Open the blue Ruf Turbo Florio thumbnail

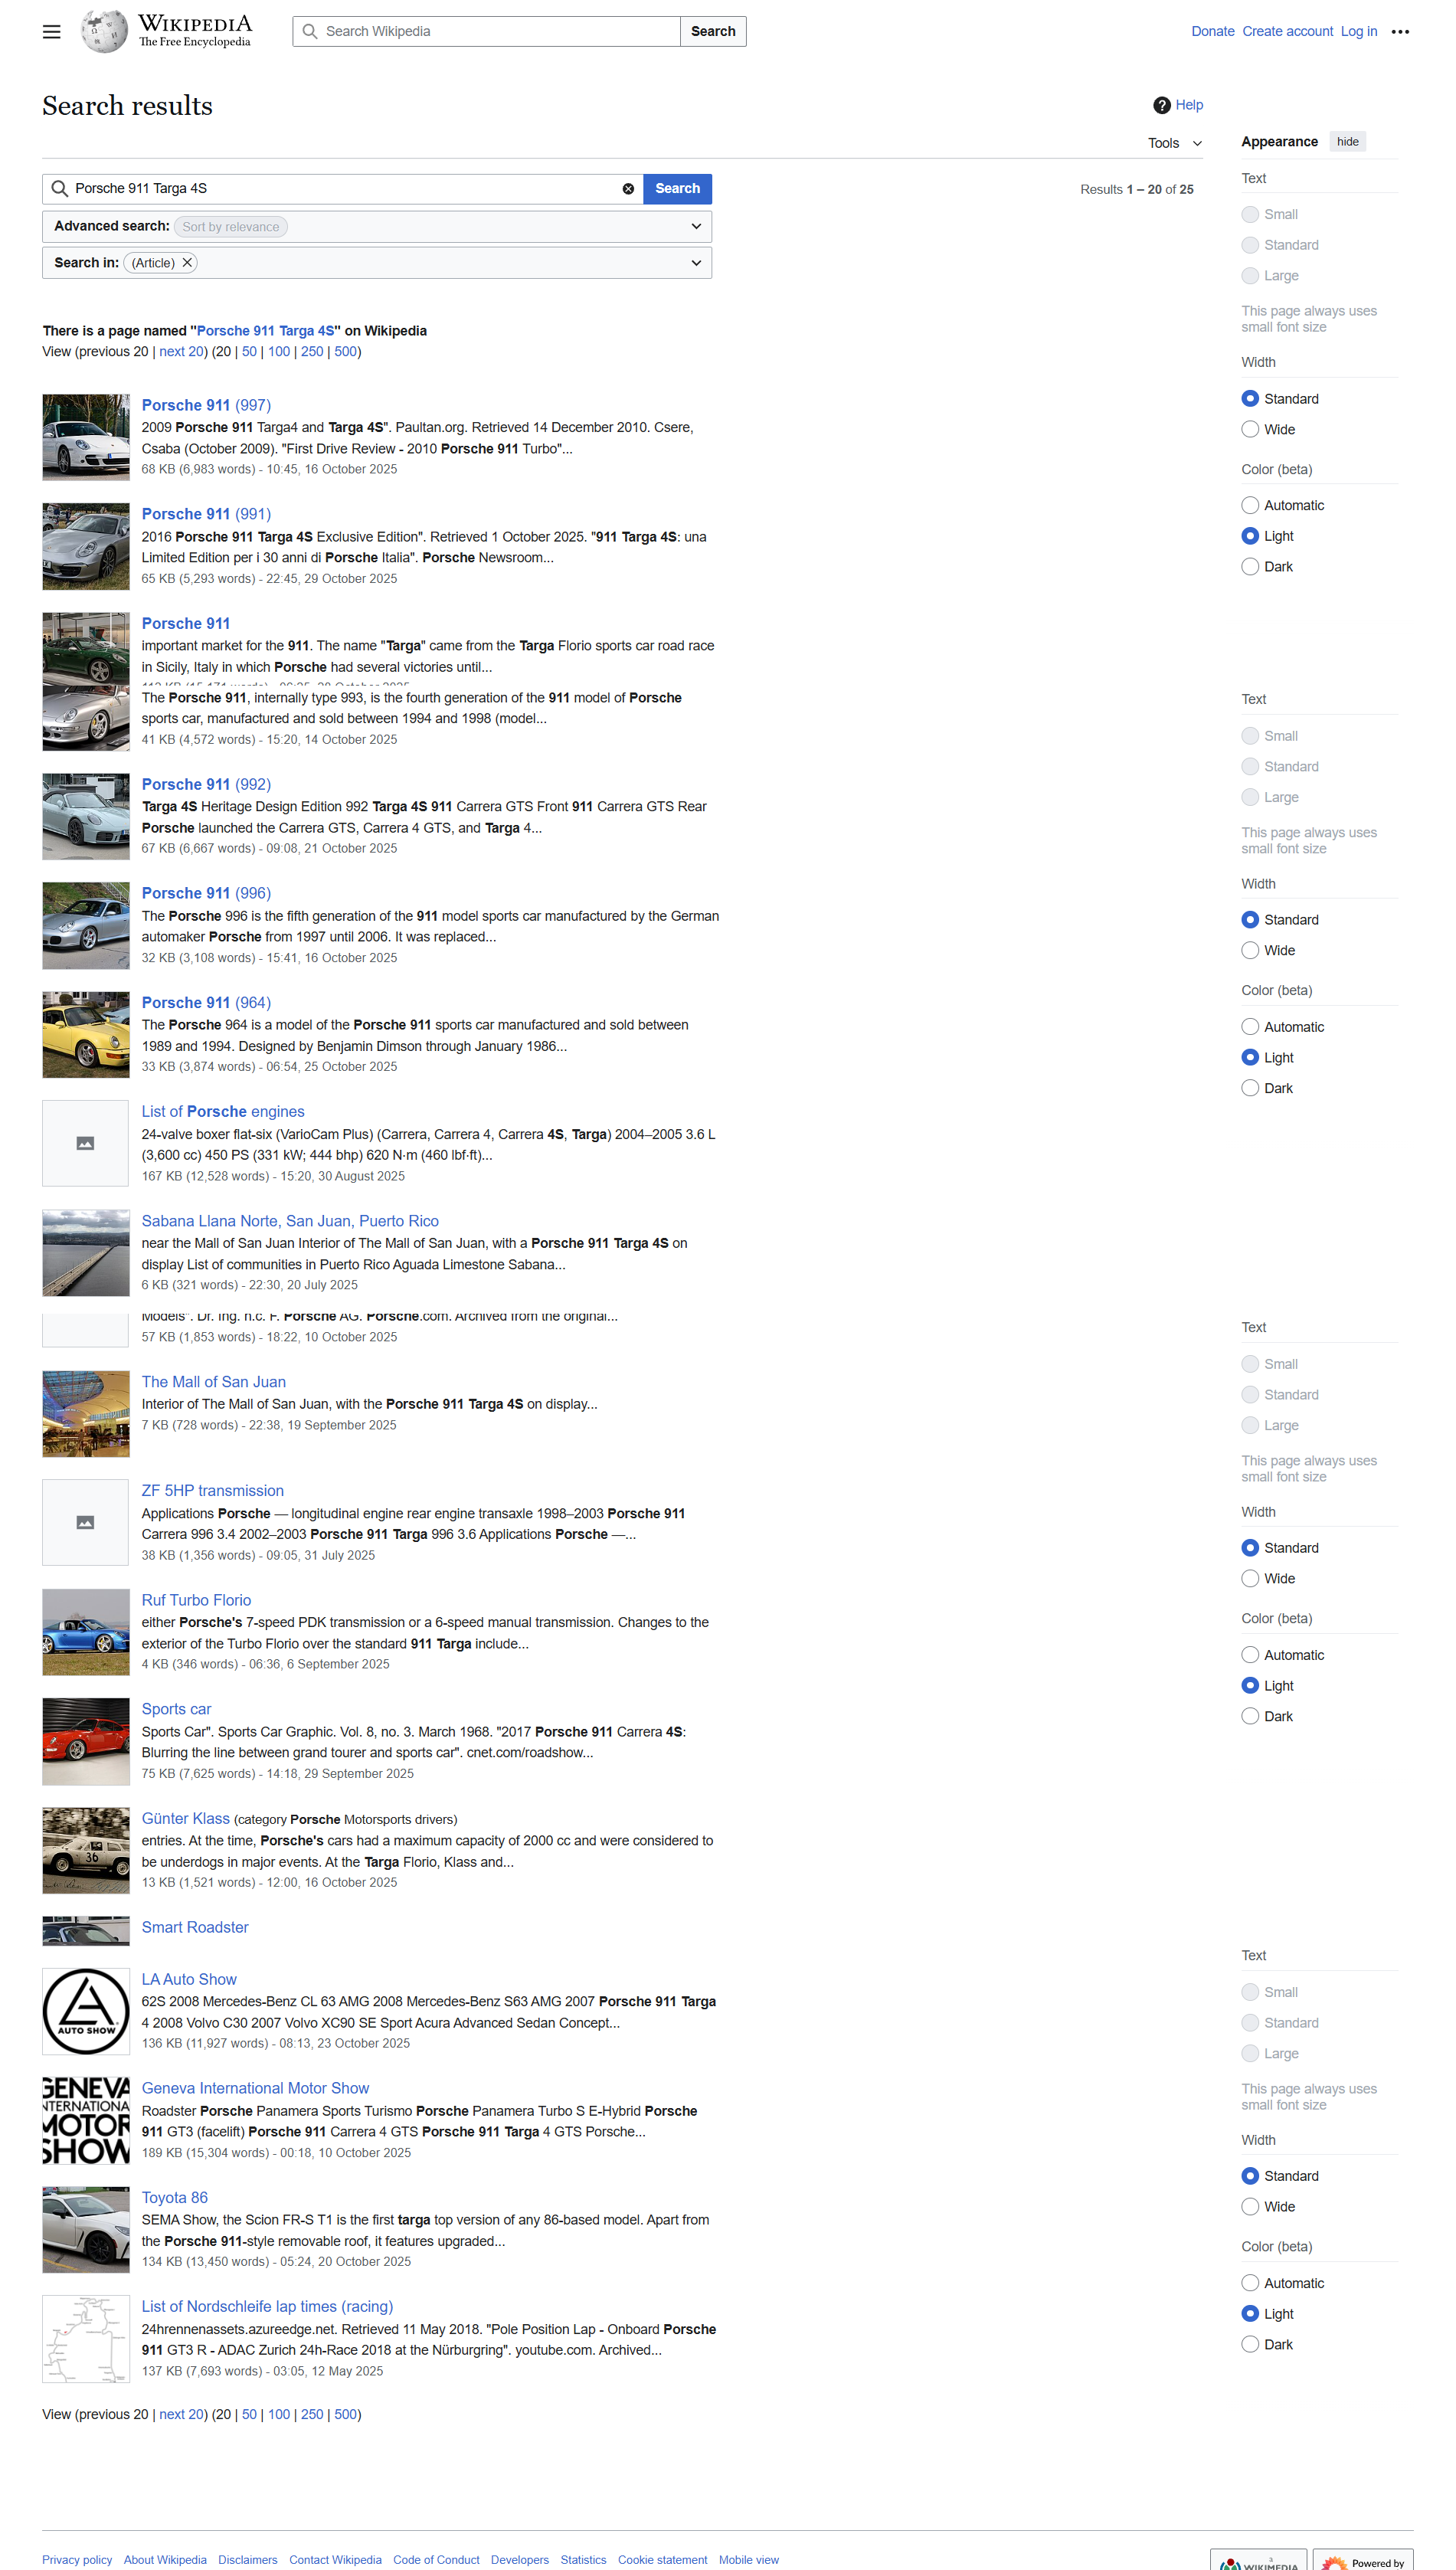(x=86, y=1632)
